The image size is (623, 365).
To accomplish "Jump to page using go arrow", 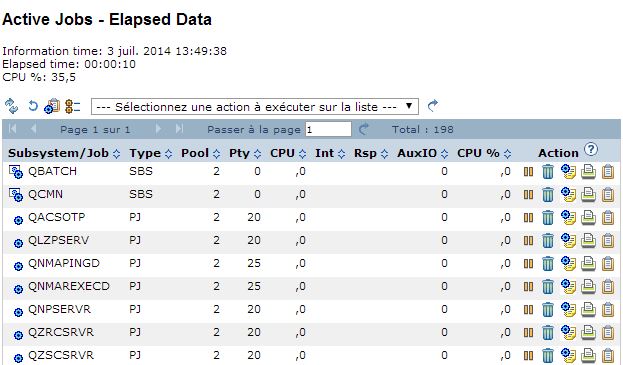I will 364,129.
